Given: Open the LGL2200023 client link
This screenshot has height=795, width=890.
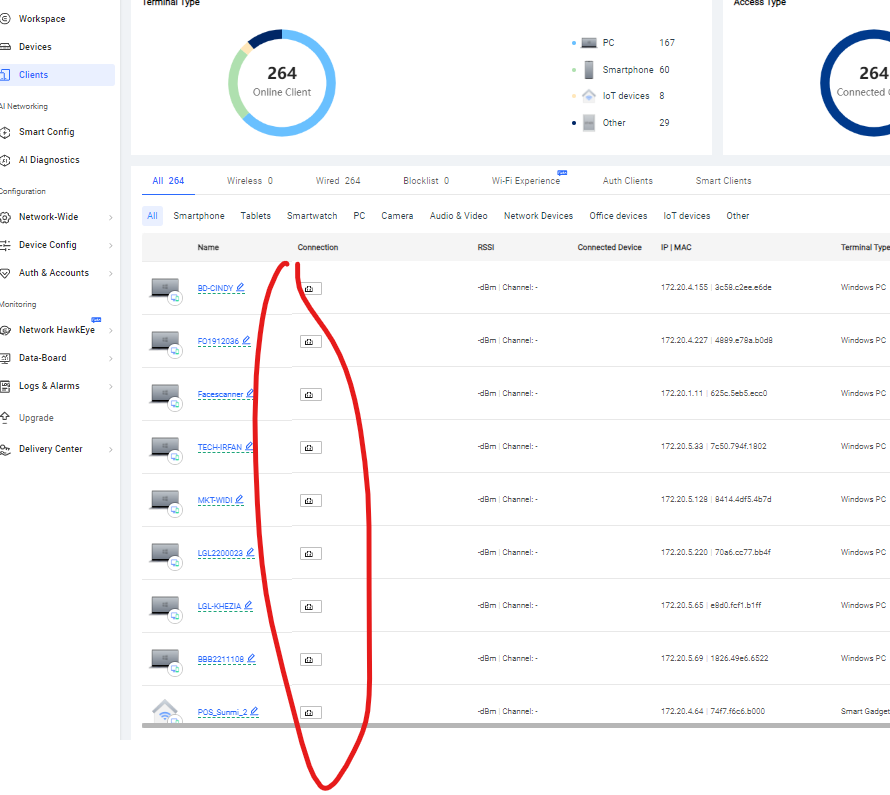Looking at the screenshot, I should click(220, 553).
